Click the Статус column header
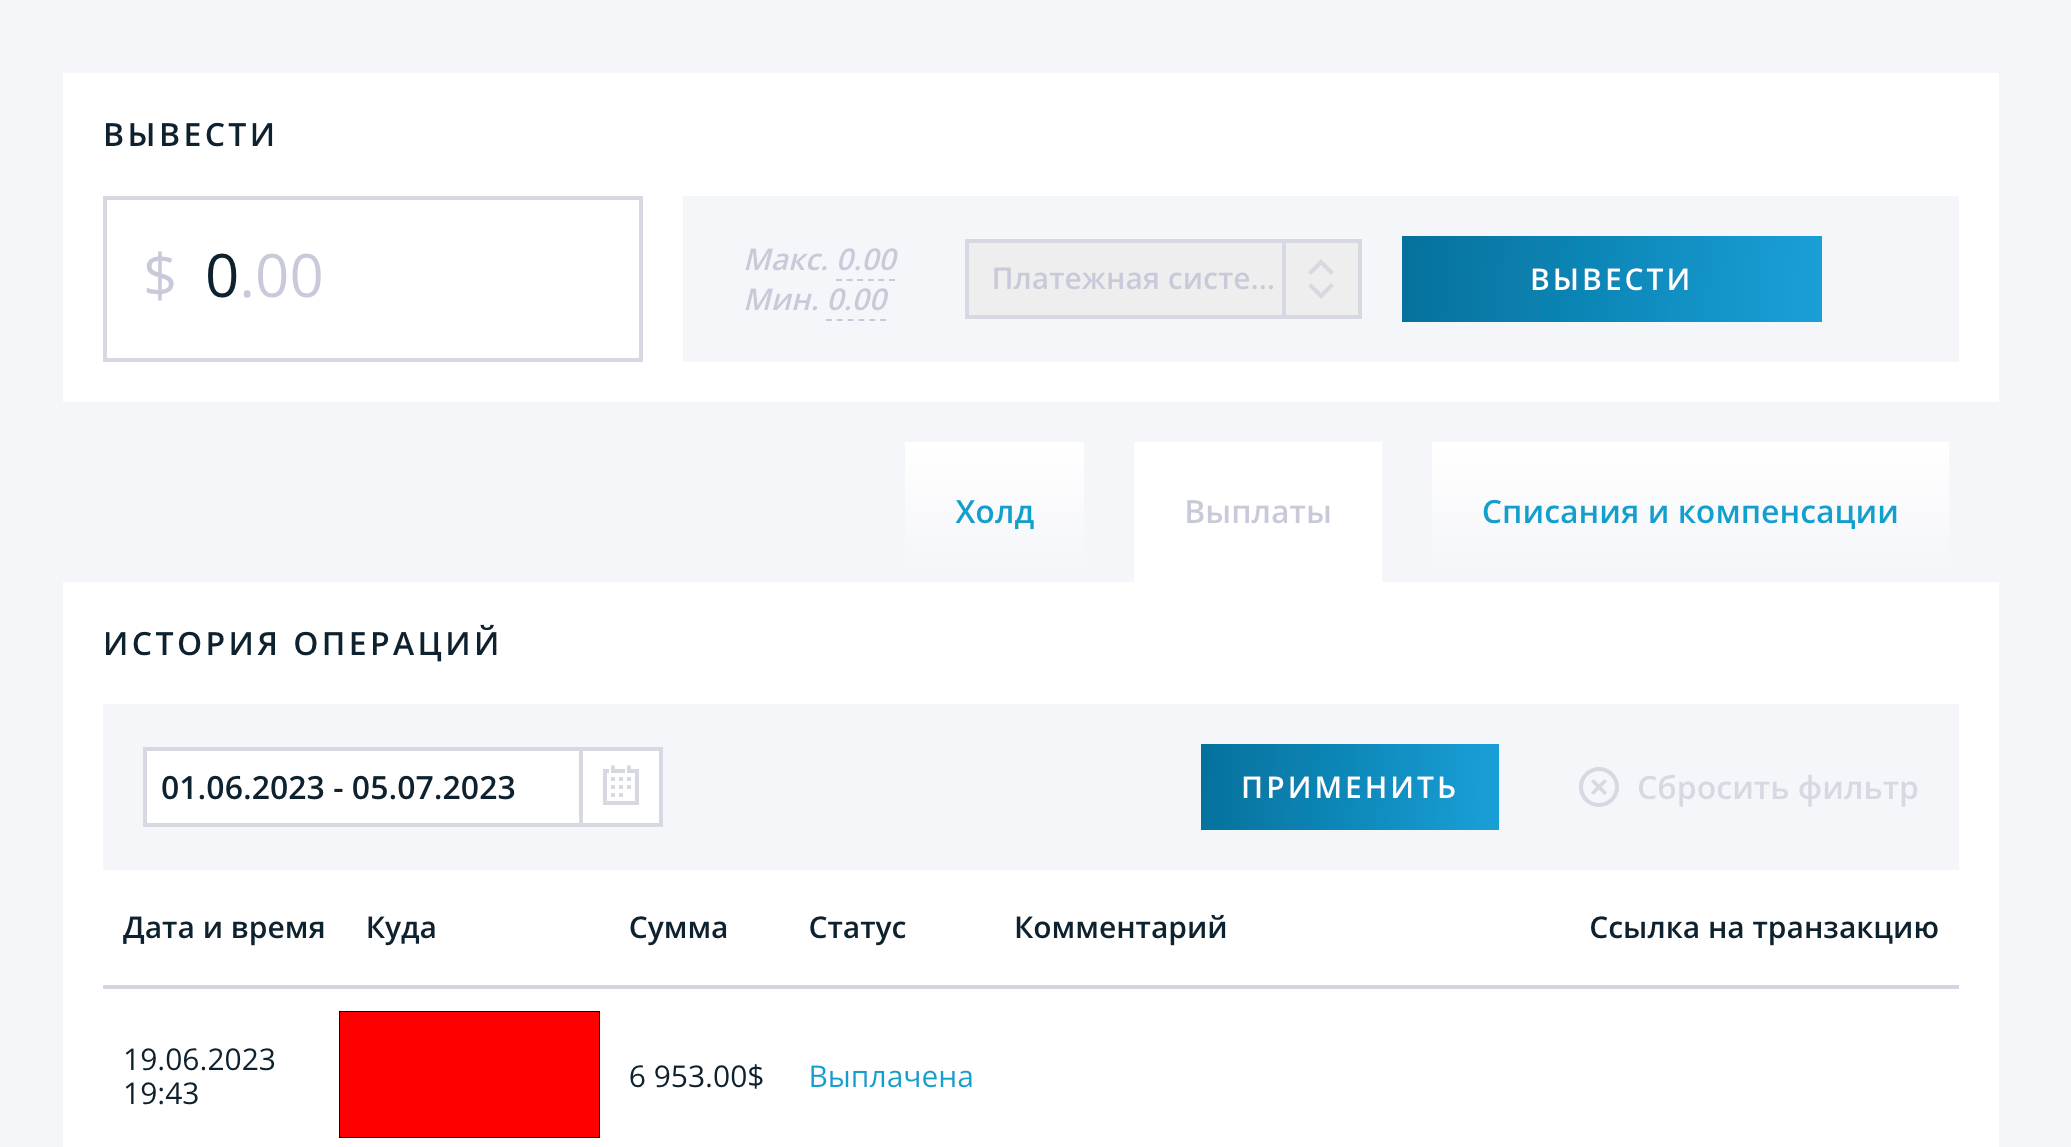This screenshot has height=1147, width=2071. click(x=856, y=928)
